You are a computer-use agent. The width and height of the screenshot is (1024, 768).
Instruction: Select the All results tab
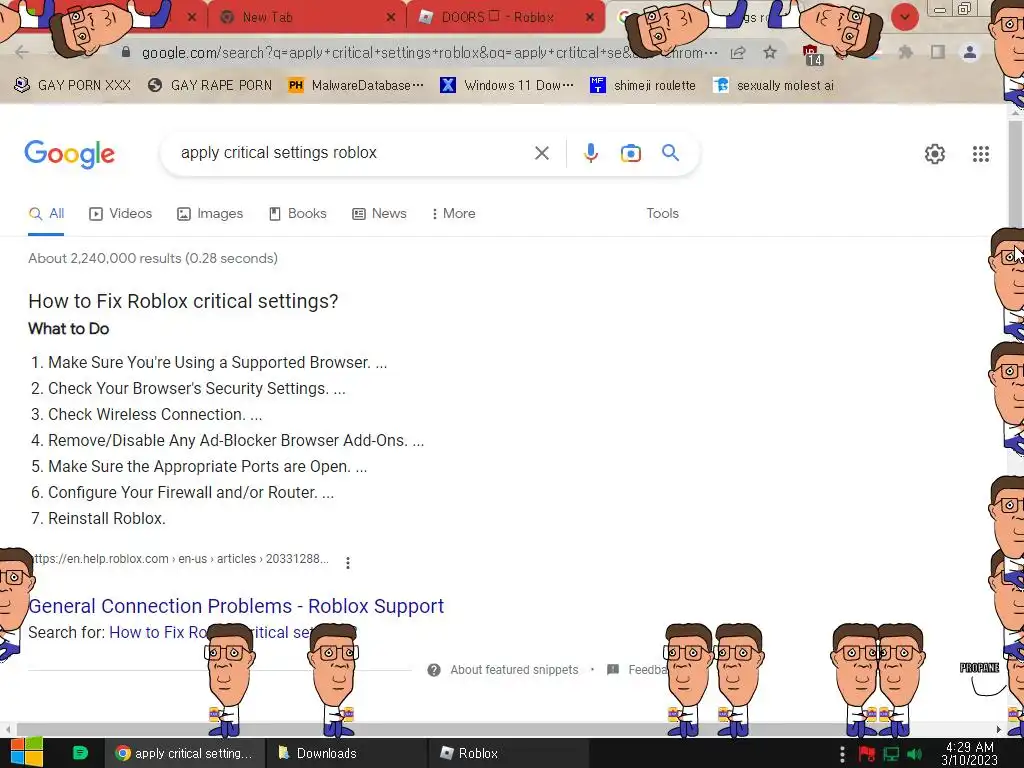[x=46, y=214]
